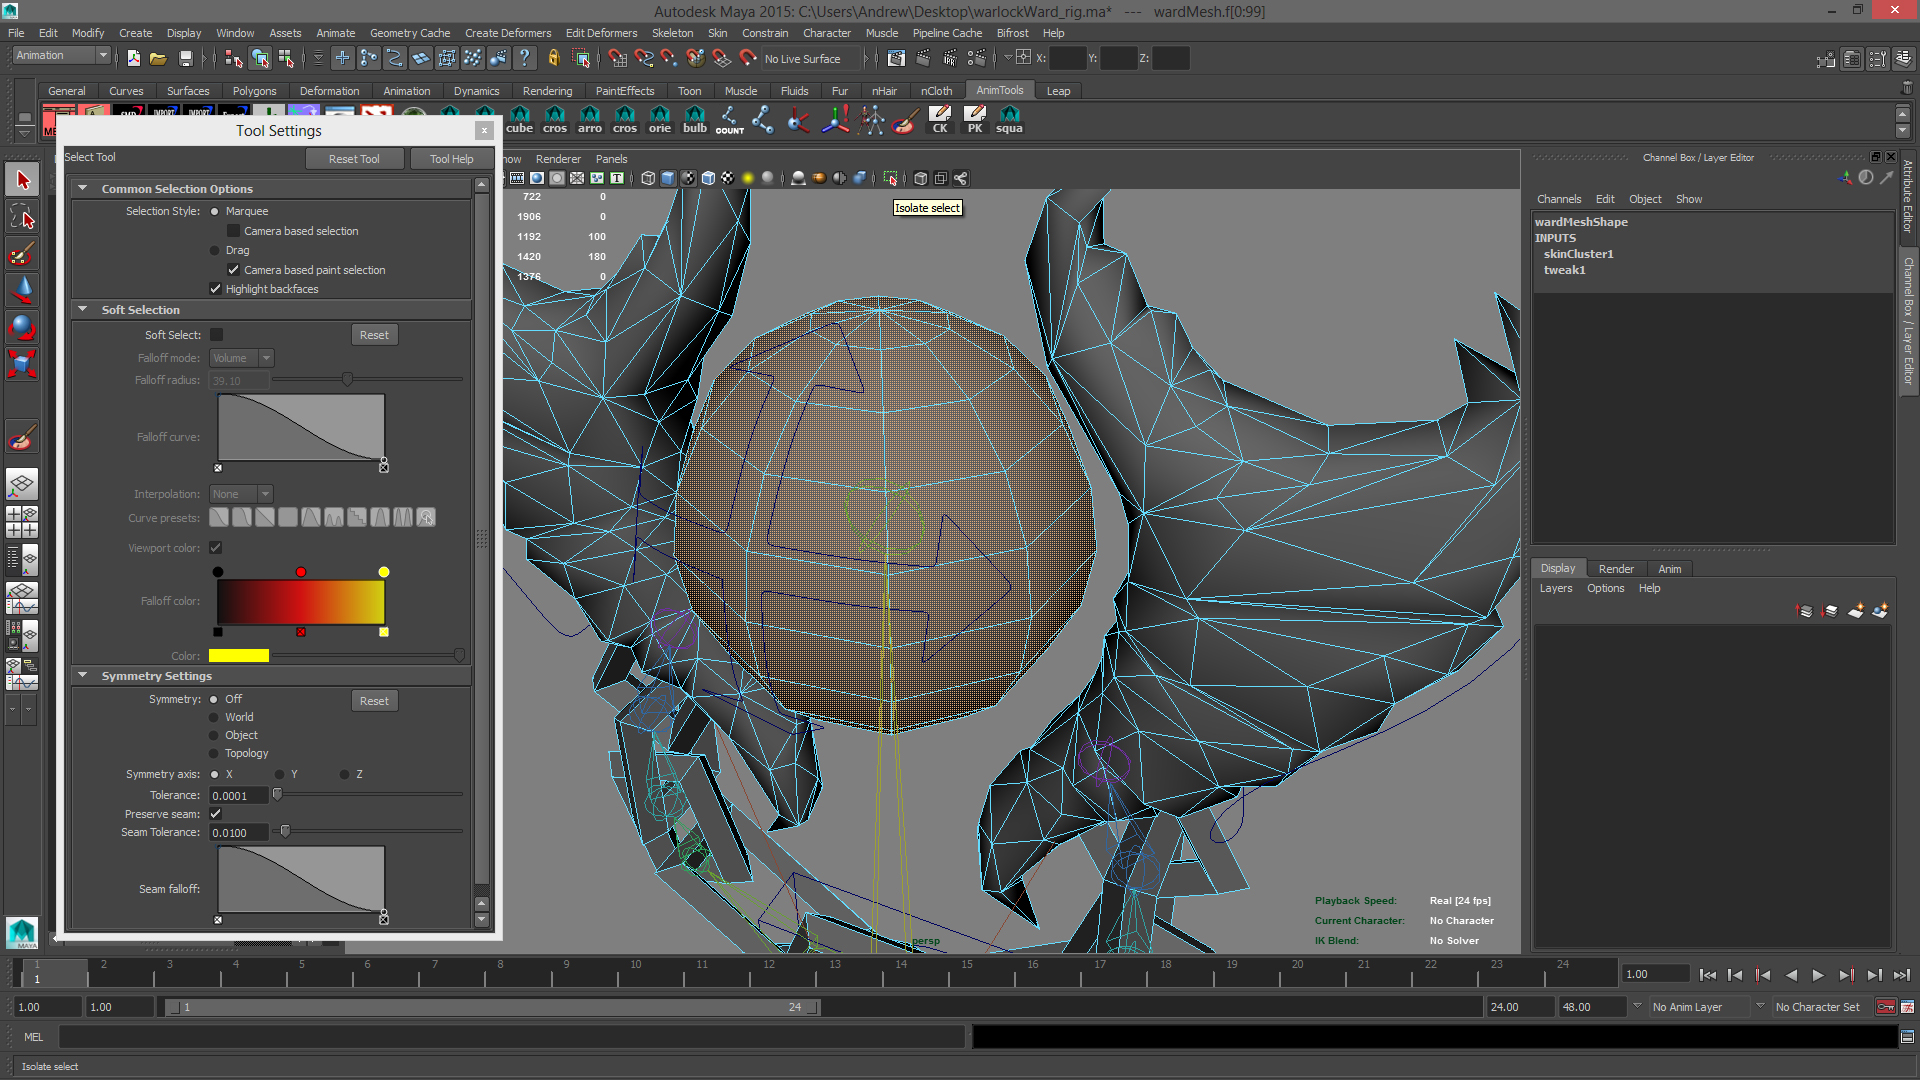Uncheck Highlight backfaces option

(x=215, y=289)
